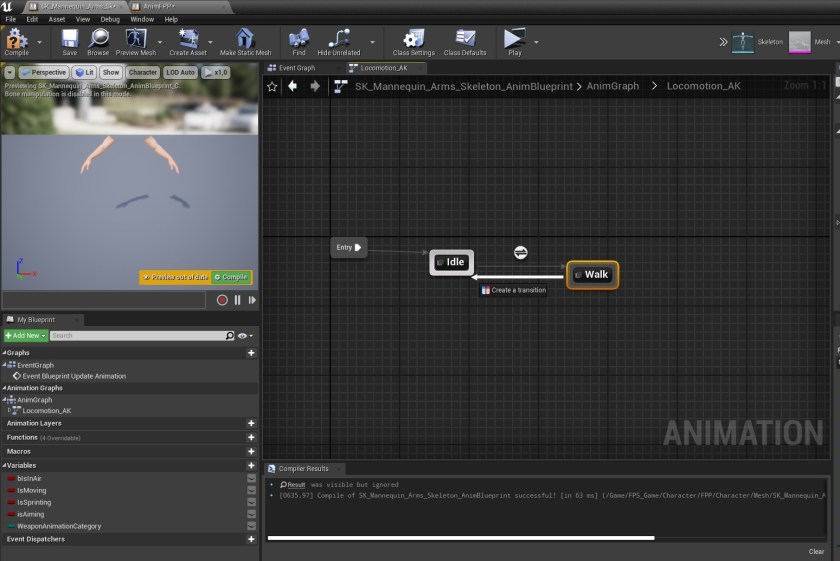Click Browse in the toolbar
This screenshot has width=840, height=561.
point(98,40)
